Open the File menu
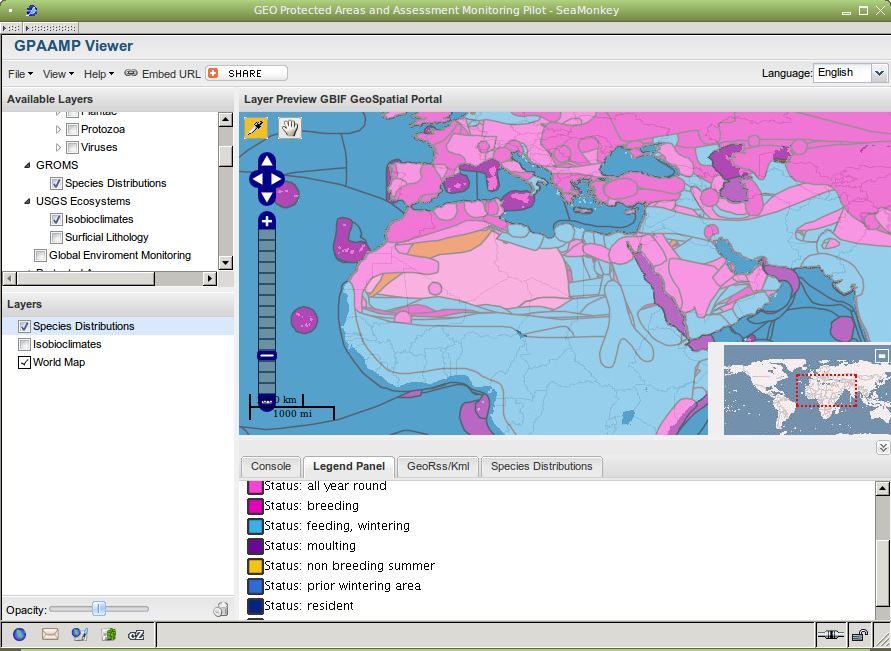This screenshot has width=891, height=651. tap(20, 74)
